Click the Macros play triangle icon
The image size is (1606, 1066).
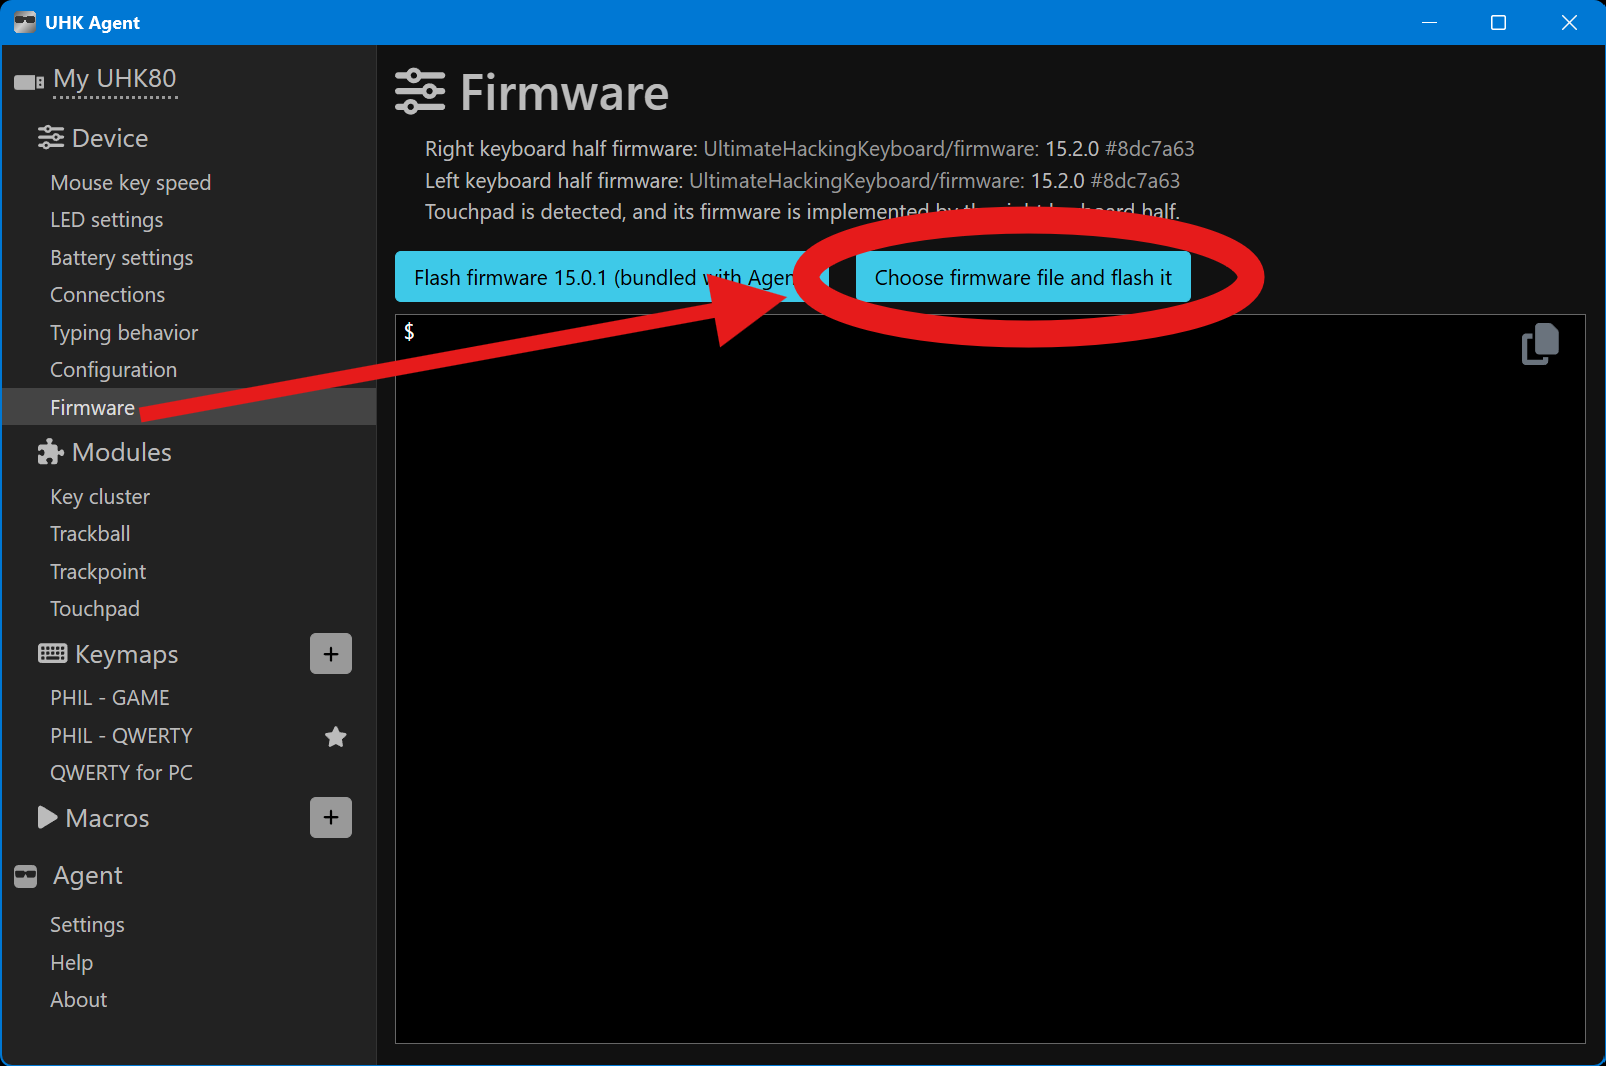pyautogui.click(x=47, y=818)
